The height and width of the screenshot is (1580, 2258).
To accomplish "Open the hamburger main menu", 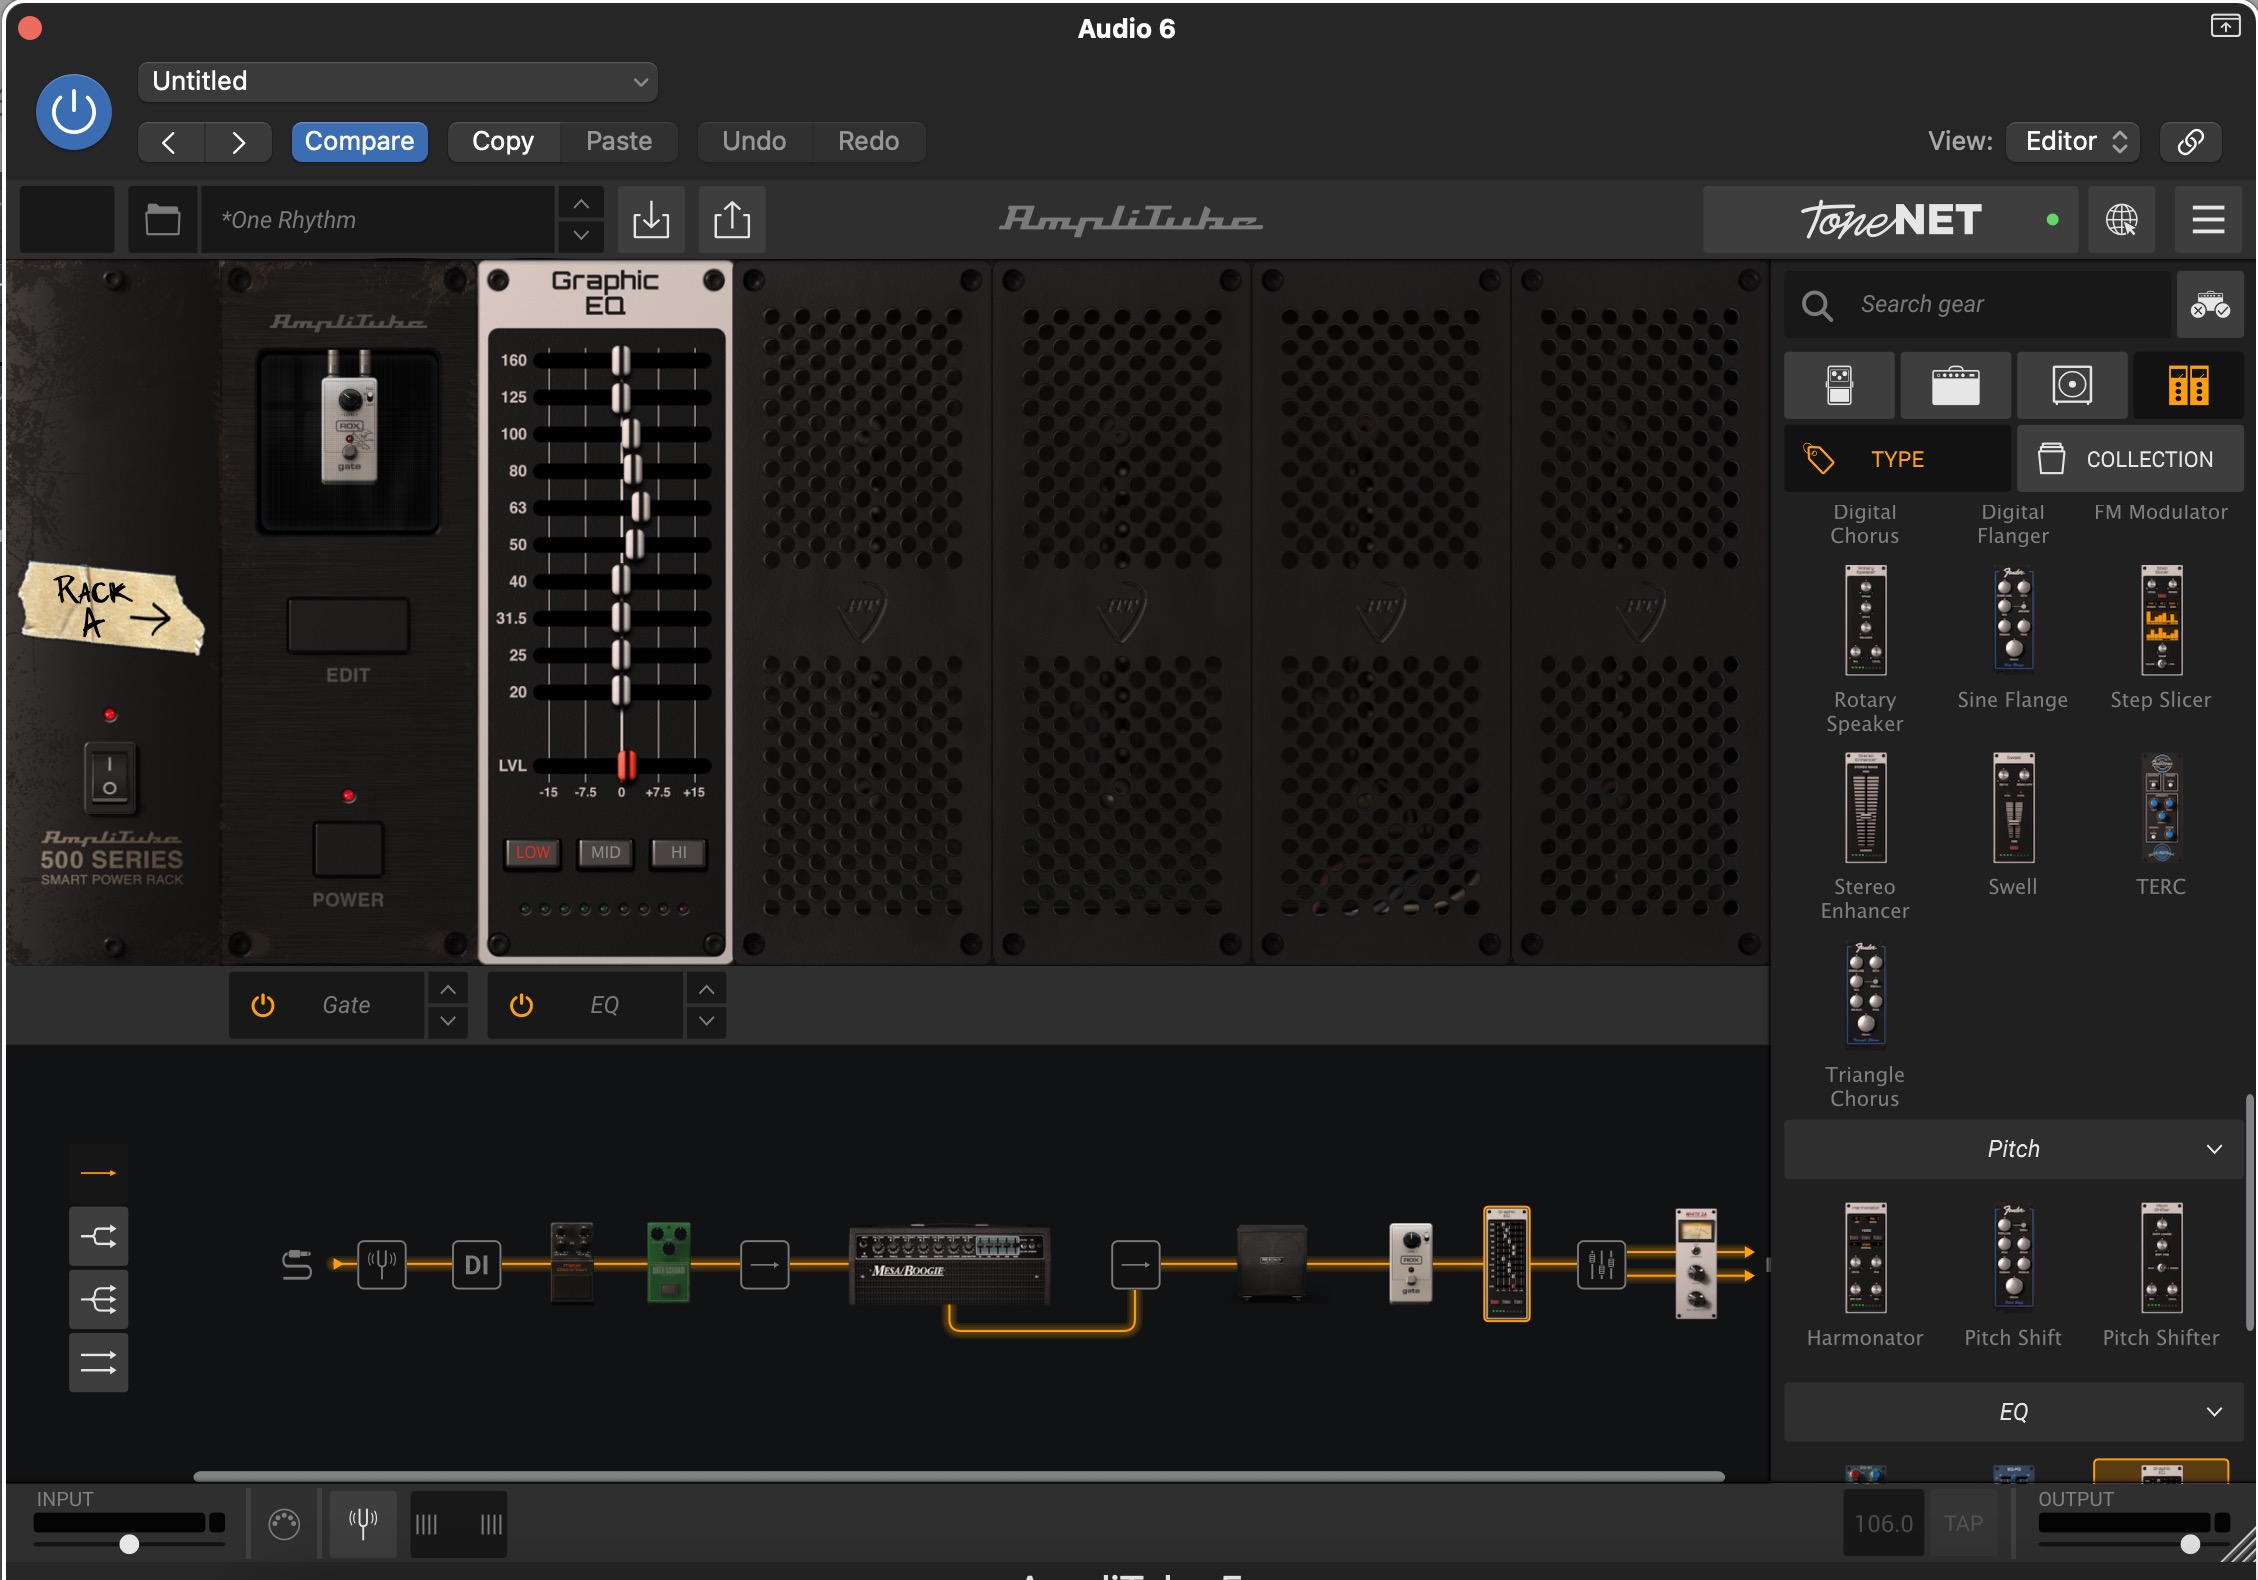I will pos(2208,220).
